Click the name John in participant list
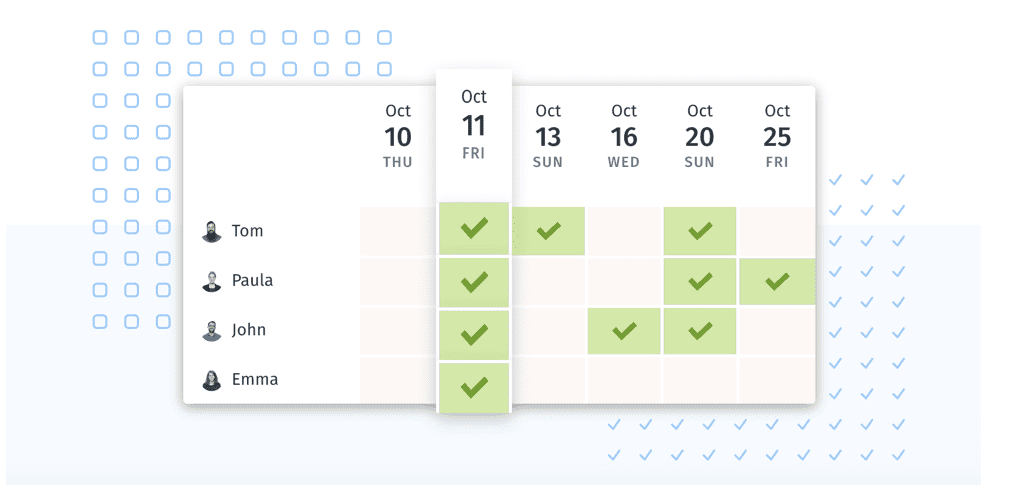1009x485 pixels. [249, 330]
